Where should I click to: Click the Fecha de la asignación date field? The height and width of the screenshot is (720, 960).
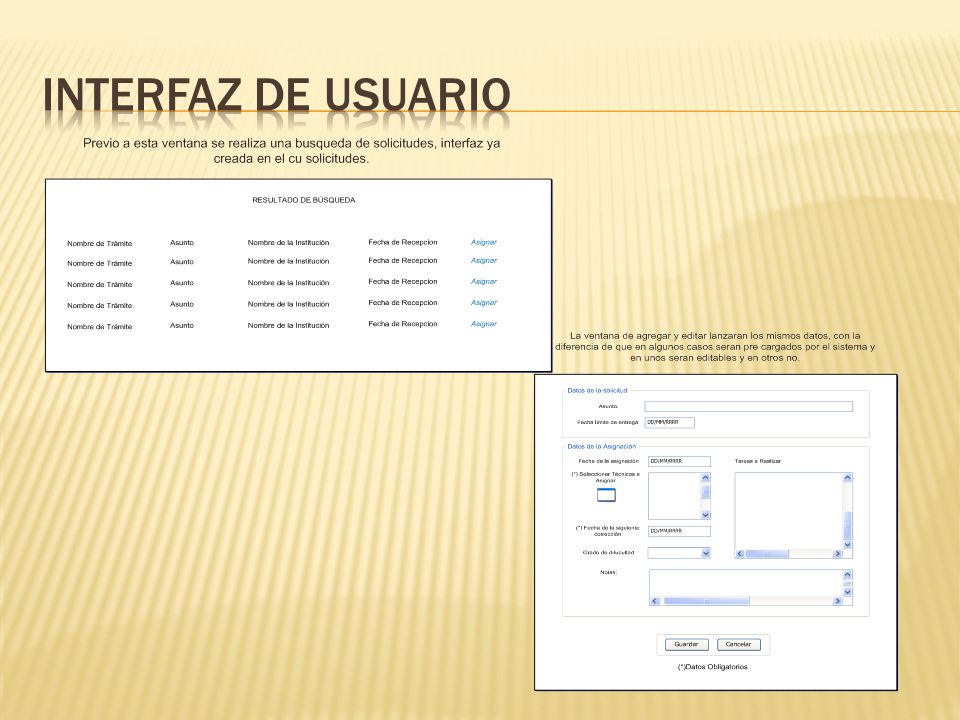679,461
